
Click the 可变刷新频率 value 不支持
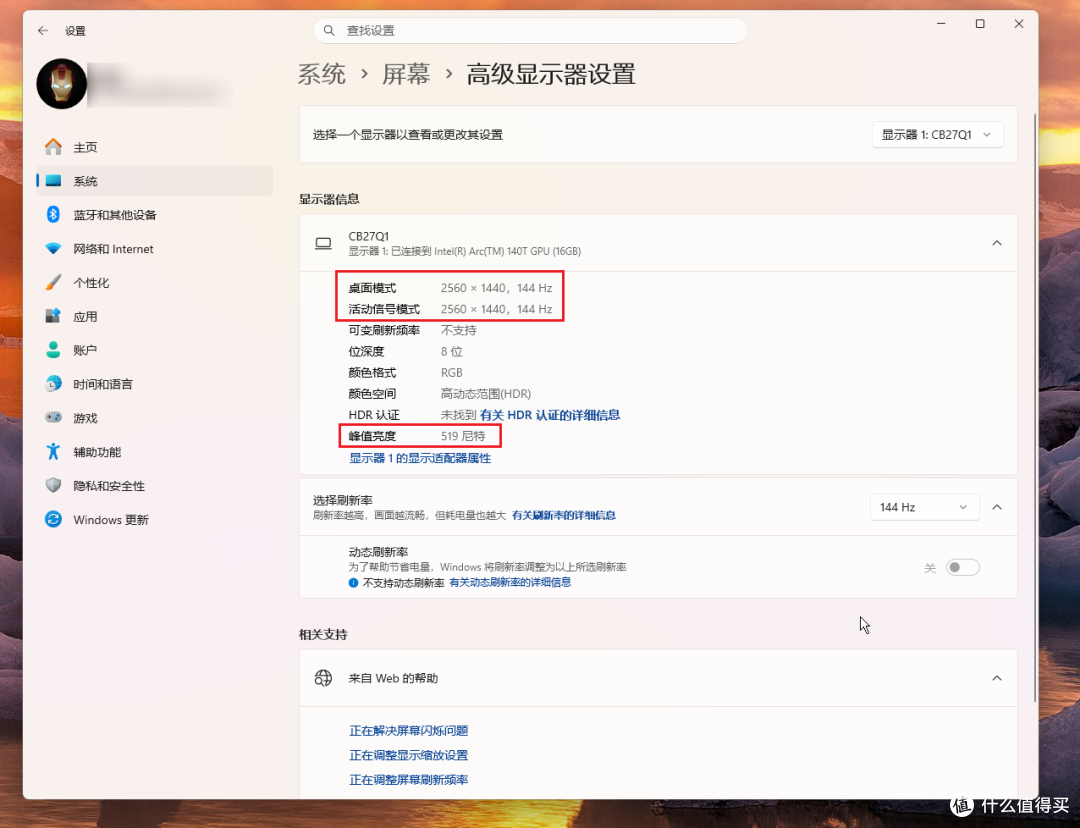coord(458,330)
